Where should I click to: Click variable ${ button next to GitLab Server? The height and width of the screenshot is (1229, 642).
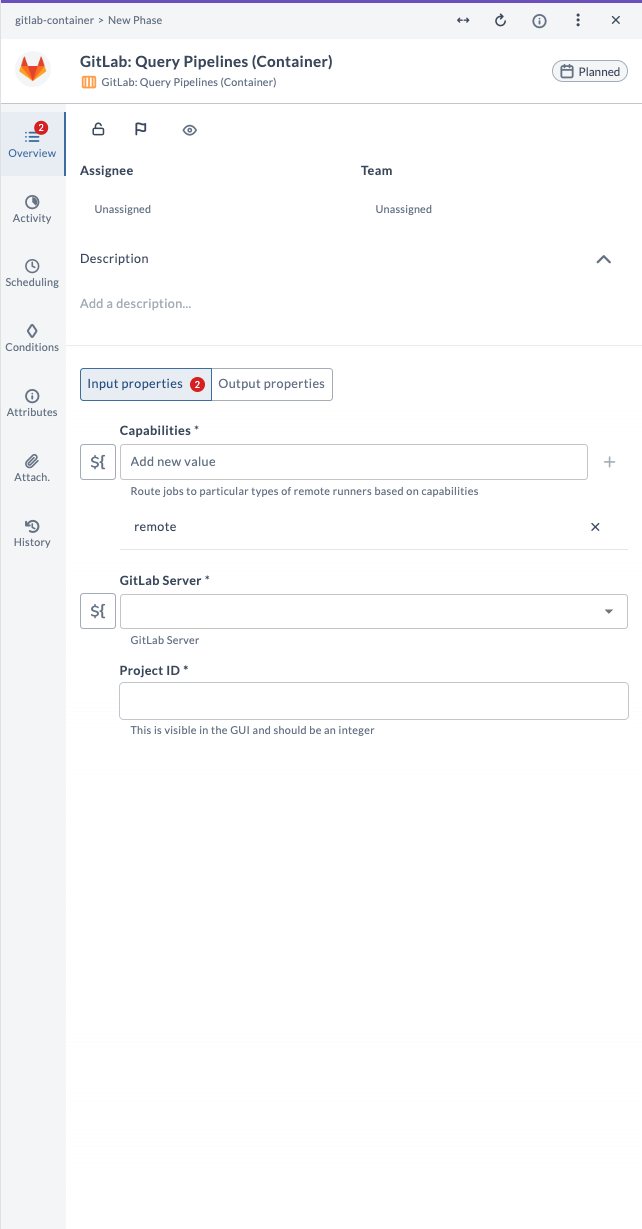[98, 611]
